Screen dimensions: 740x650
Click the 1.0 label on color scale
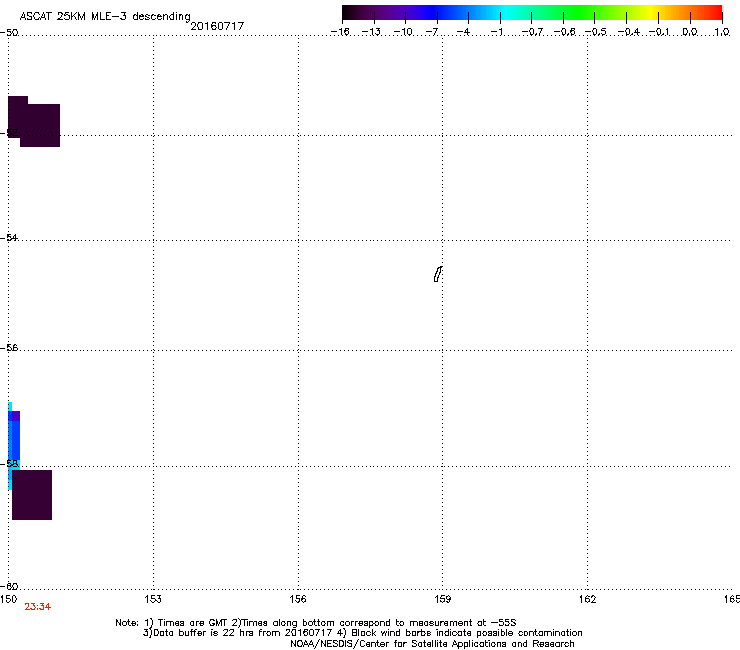coord(722,32)
